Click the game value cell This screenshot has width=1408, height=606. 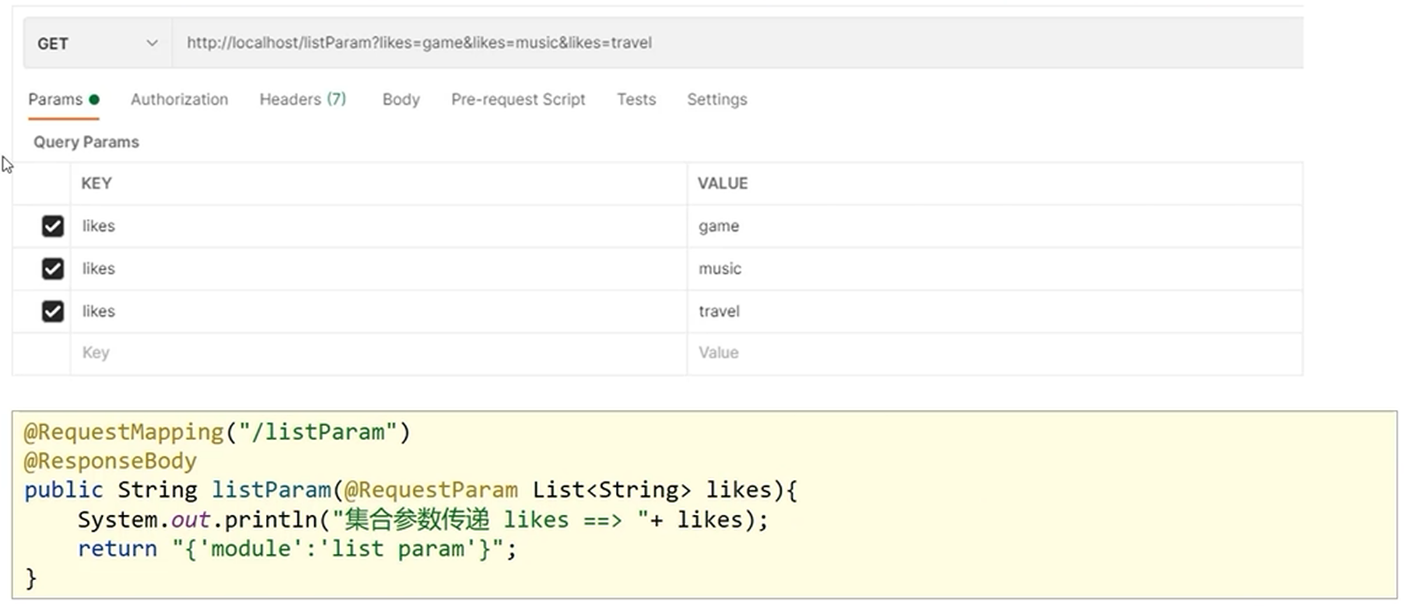995,226
